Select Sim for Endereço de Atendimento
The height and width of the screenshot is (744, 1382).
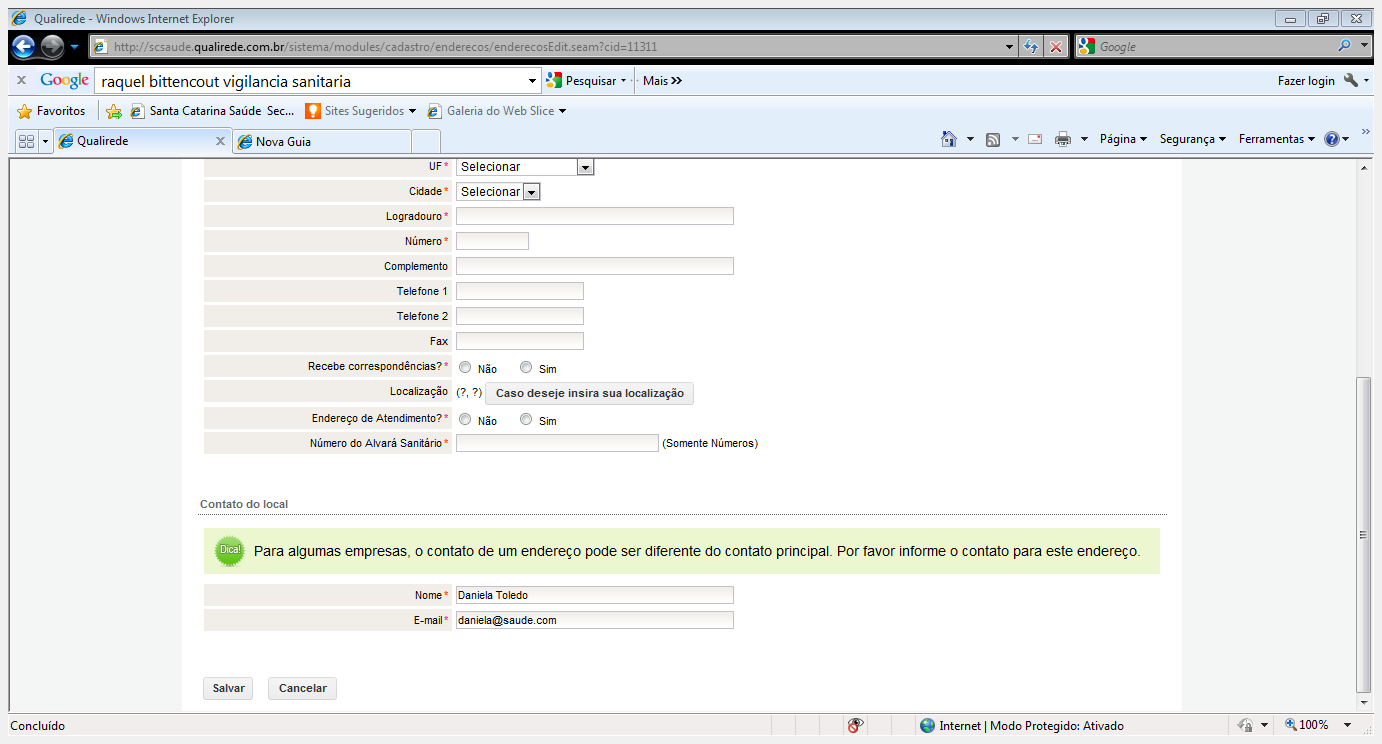pos(526,419)
